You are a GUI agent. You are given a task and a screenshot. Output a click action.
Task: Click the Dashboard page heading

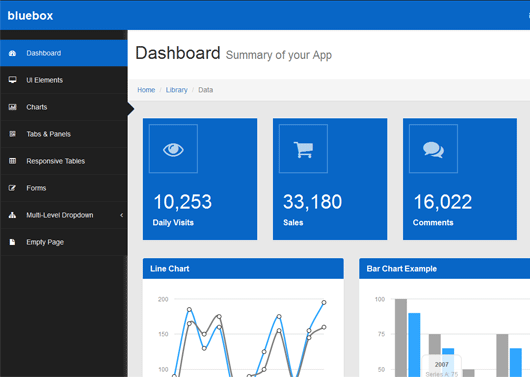point(178,53)
